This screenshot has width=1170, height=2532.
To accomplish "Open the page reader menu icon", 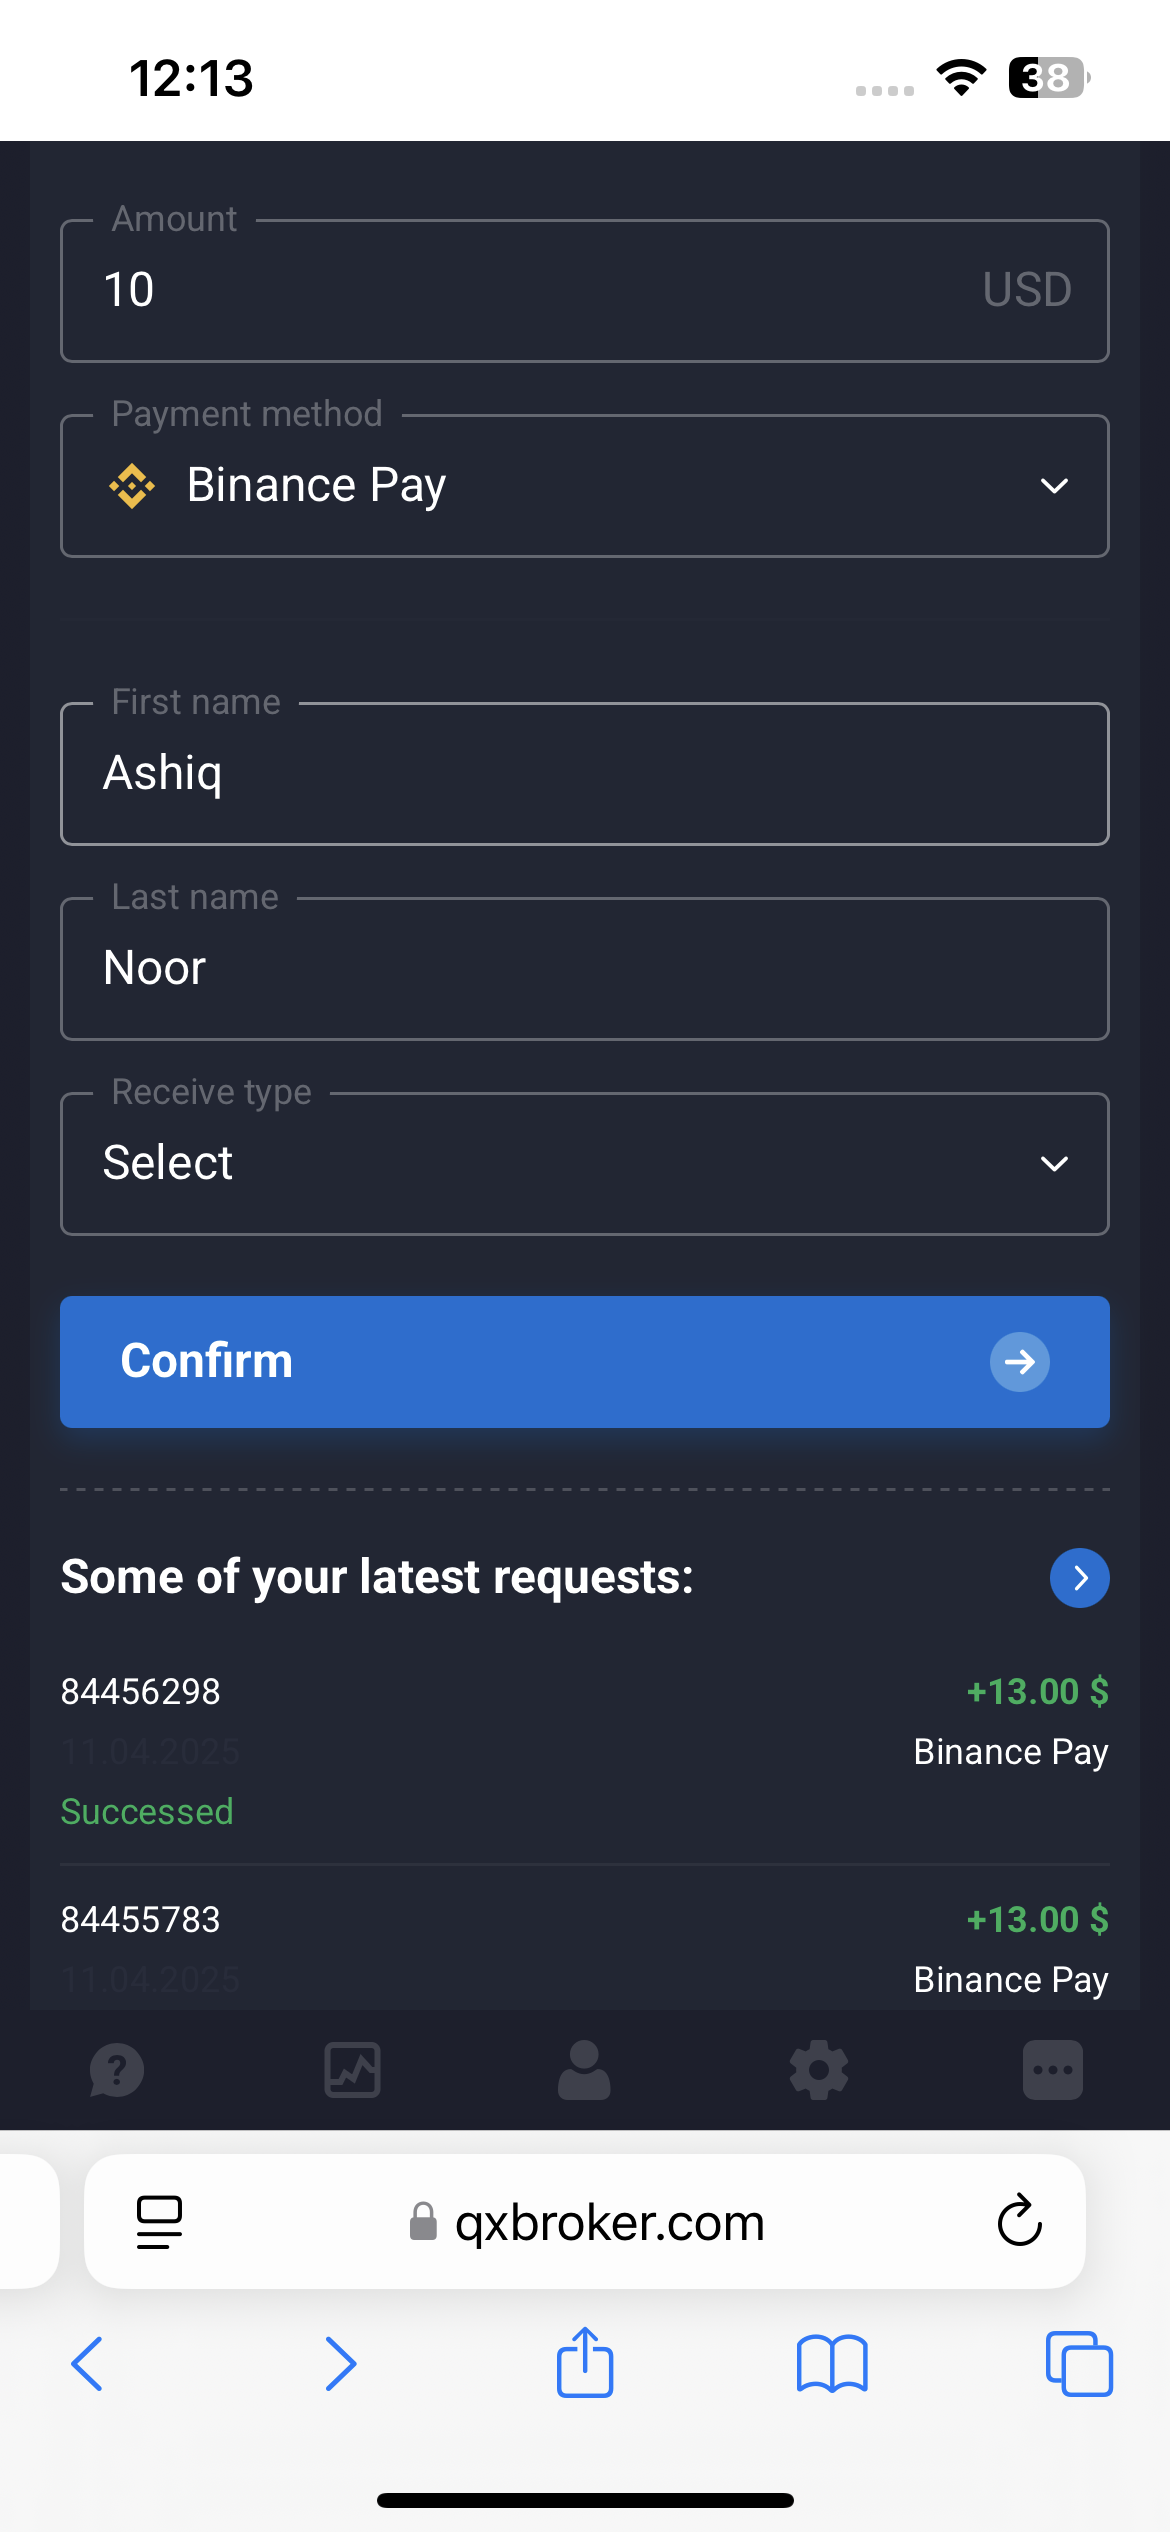I will pyautogui.click(x=159, y=2221).
